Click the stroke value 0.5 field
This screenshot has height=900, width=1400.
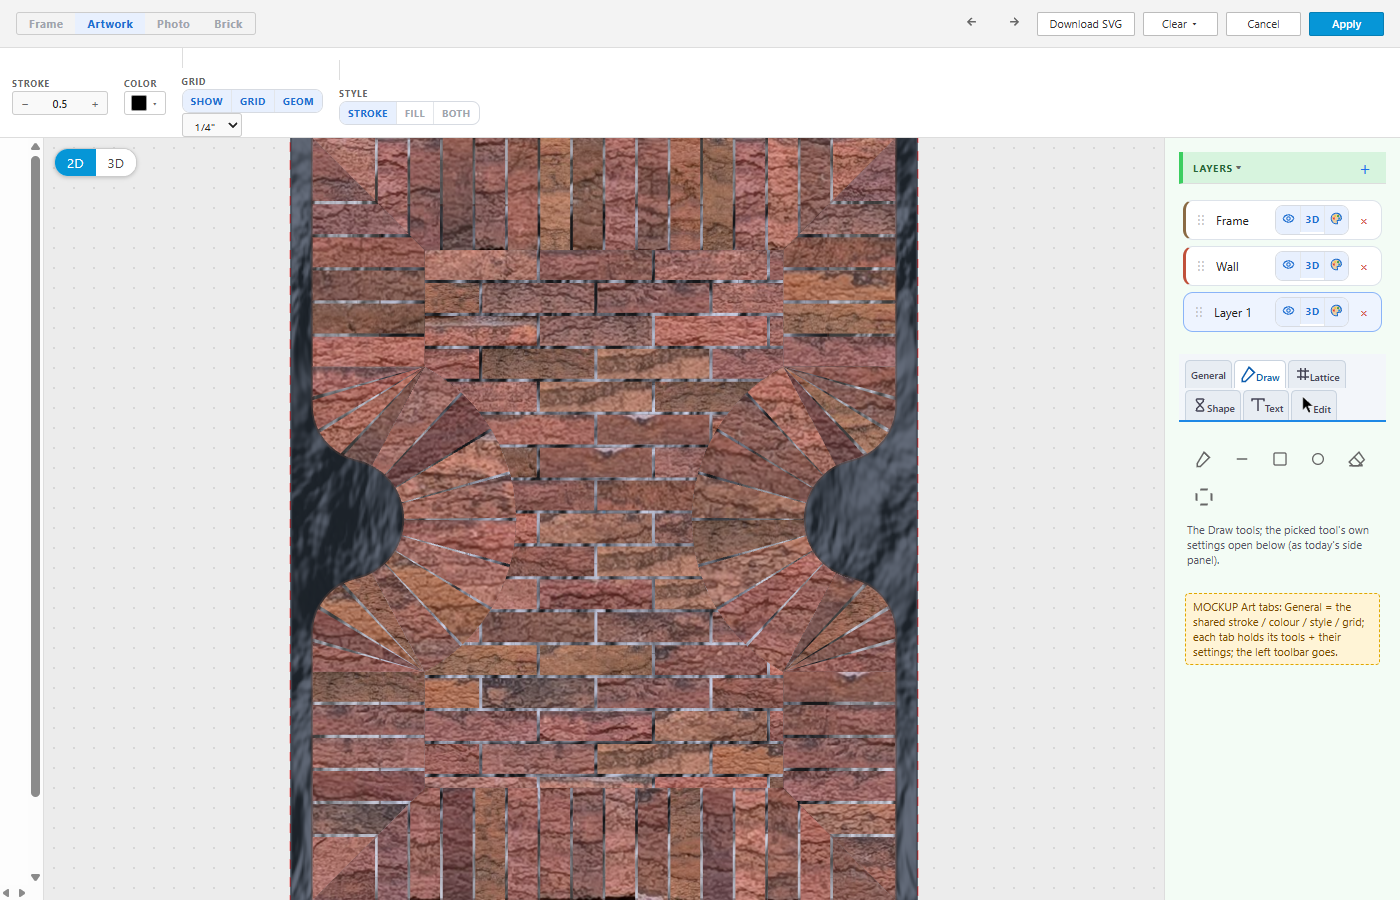(60, 104)
